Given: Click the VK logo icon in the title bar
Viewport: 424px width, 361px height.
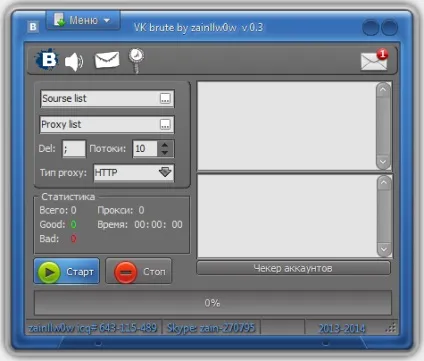Looking at the screenshot, I should (33, 27).
